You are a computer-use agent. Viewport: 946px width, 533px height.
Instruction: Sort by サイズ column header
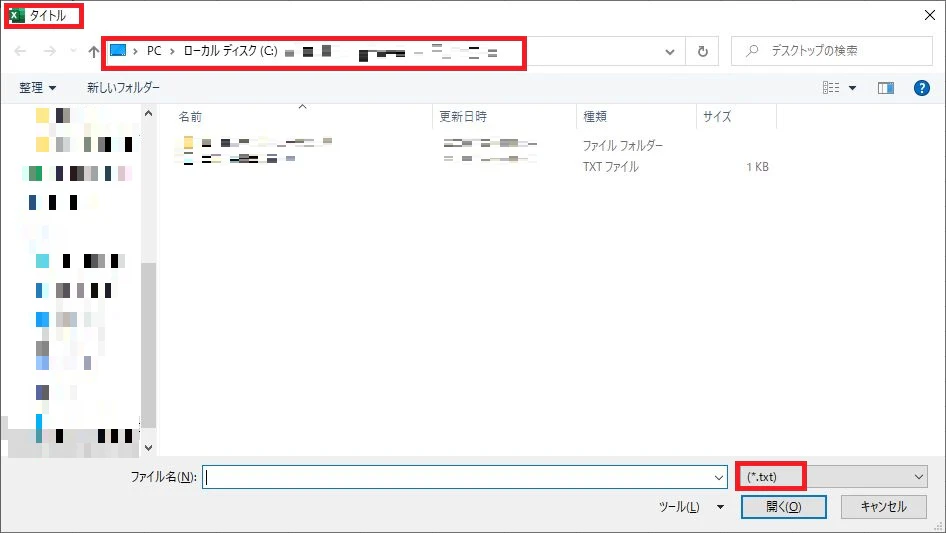(717, 116)
